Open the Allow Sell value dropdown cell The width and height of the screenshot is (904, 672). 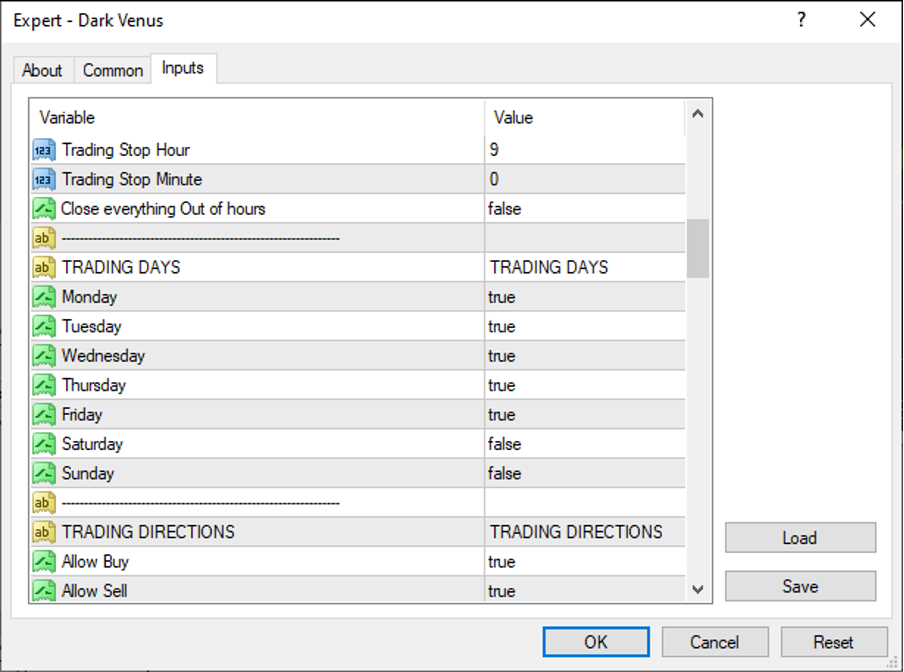585,591
